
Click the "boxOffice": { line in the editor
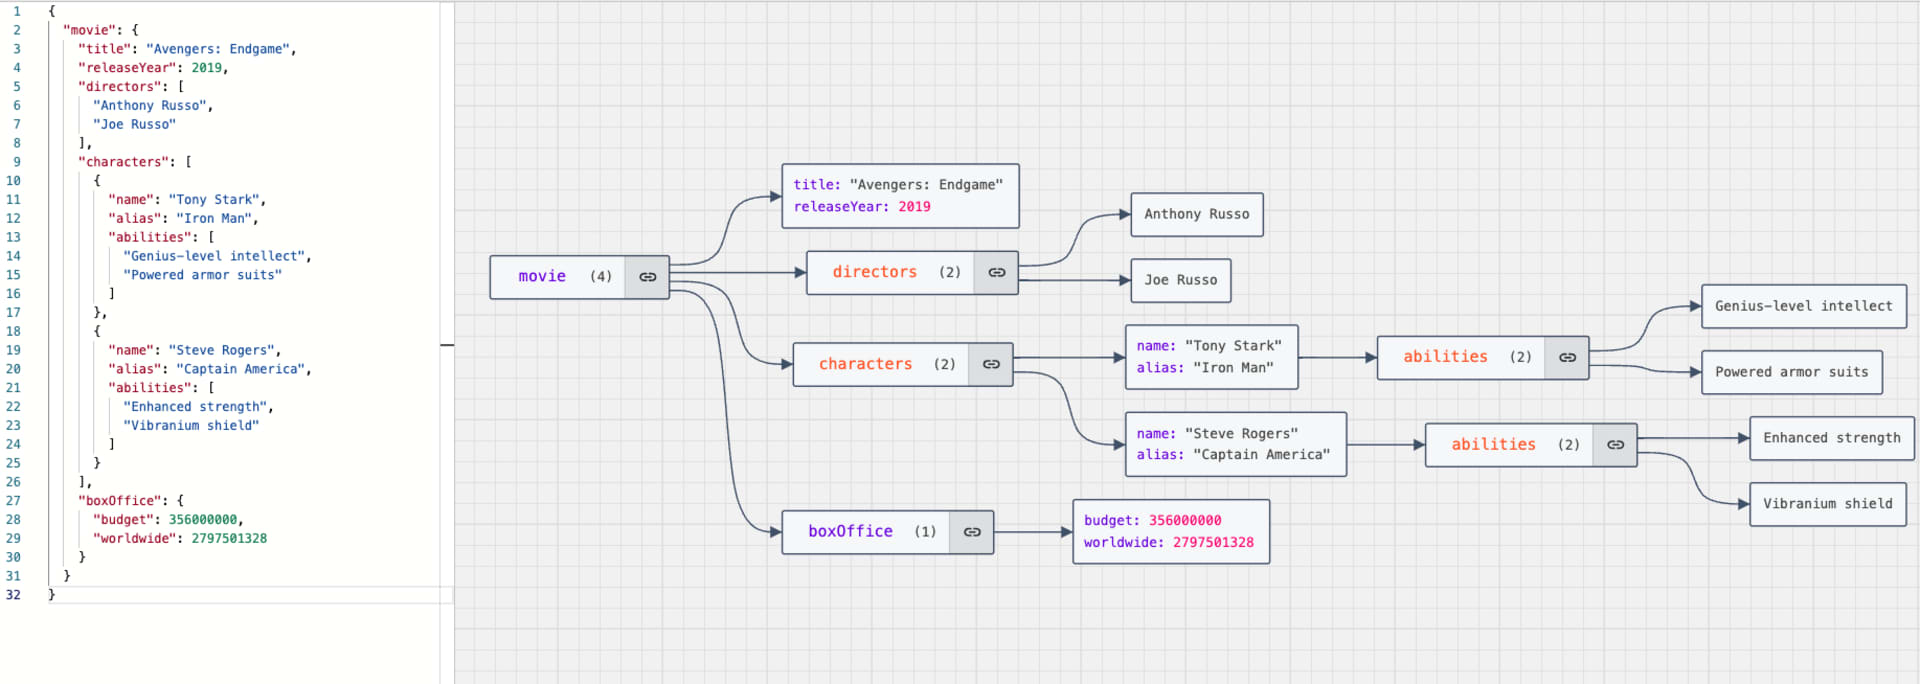(131, 501)
